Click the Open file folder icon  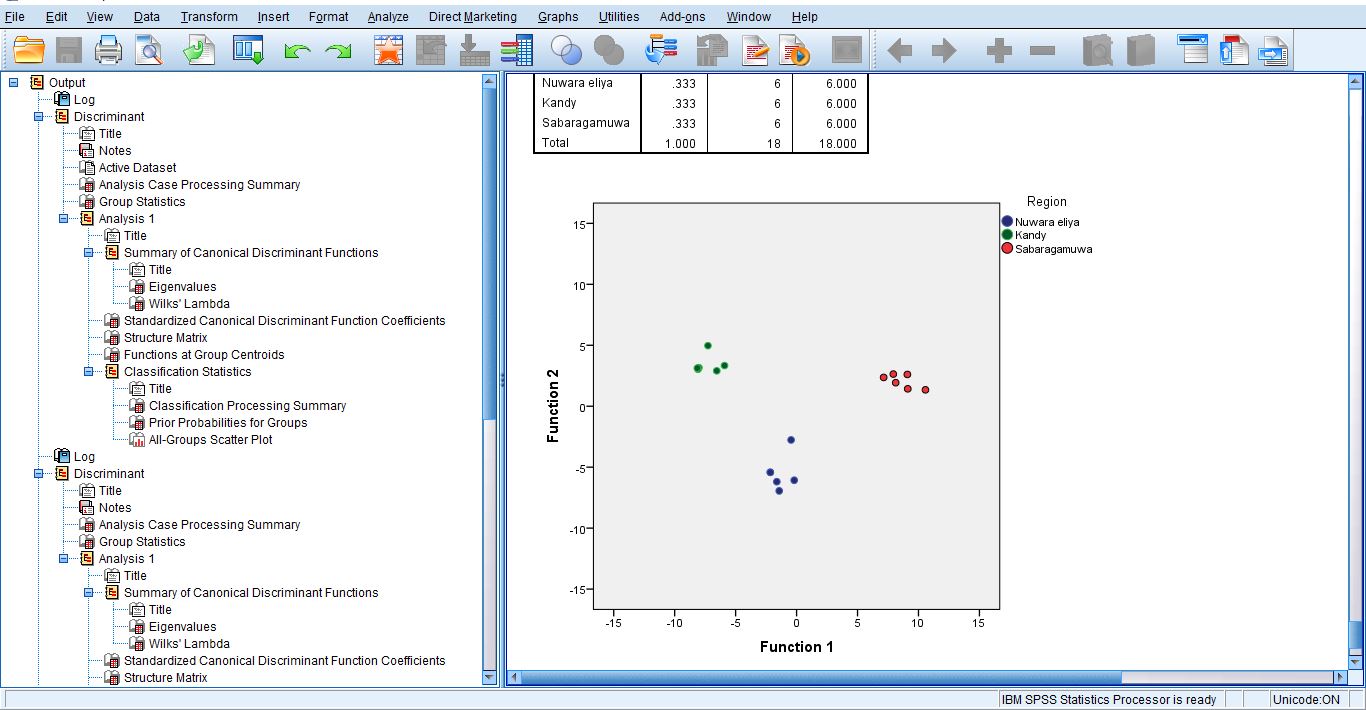(x=30, y=50)
